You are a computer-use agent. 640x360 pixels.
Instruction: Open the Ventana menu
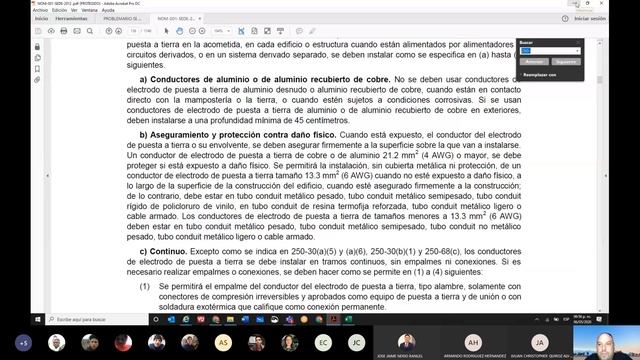tap(89, 10)
